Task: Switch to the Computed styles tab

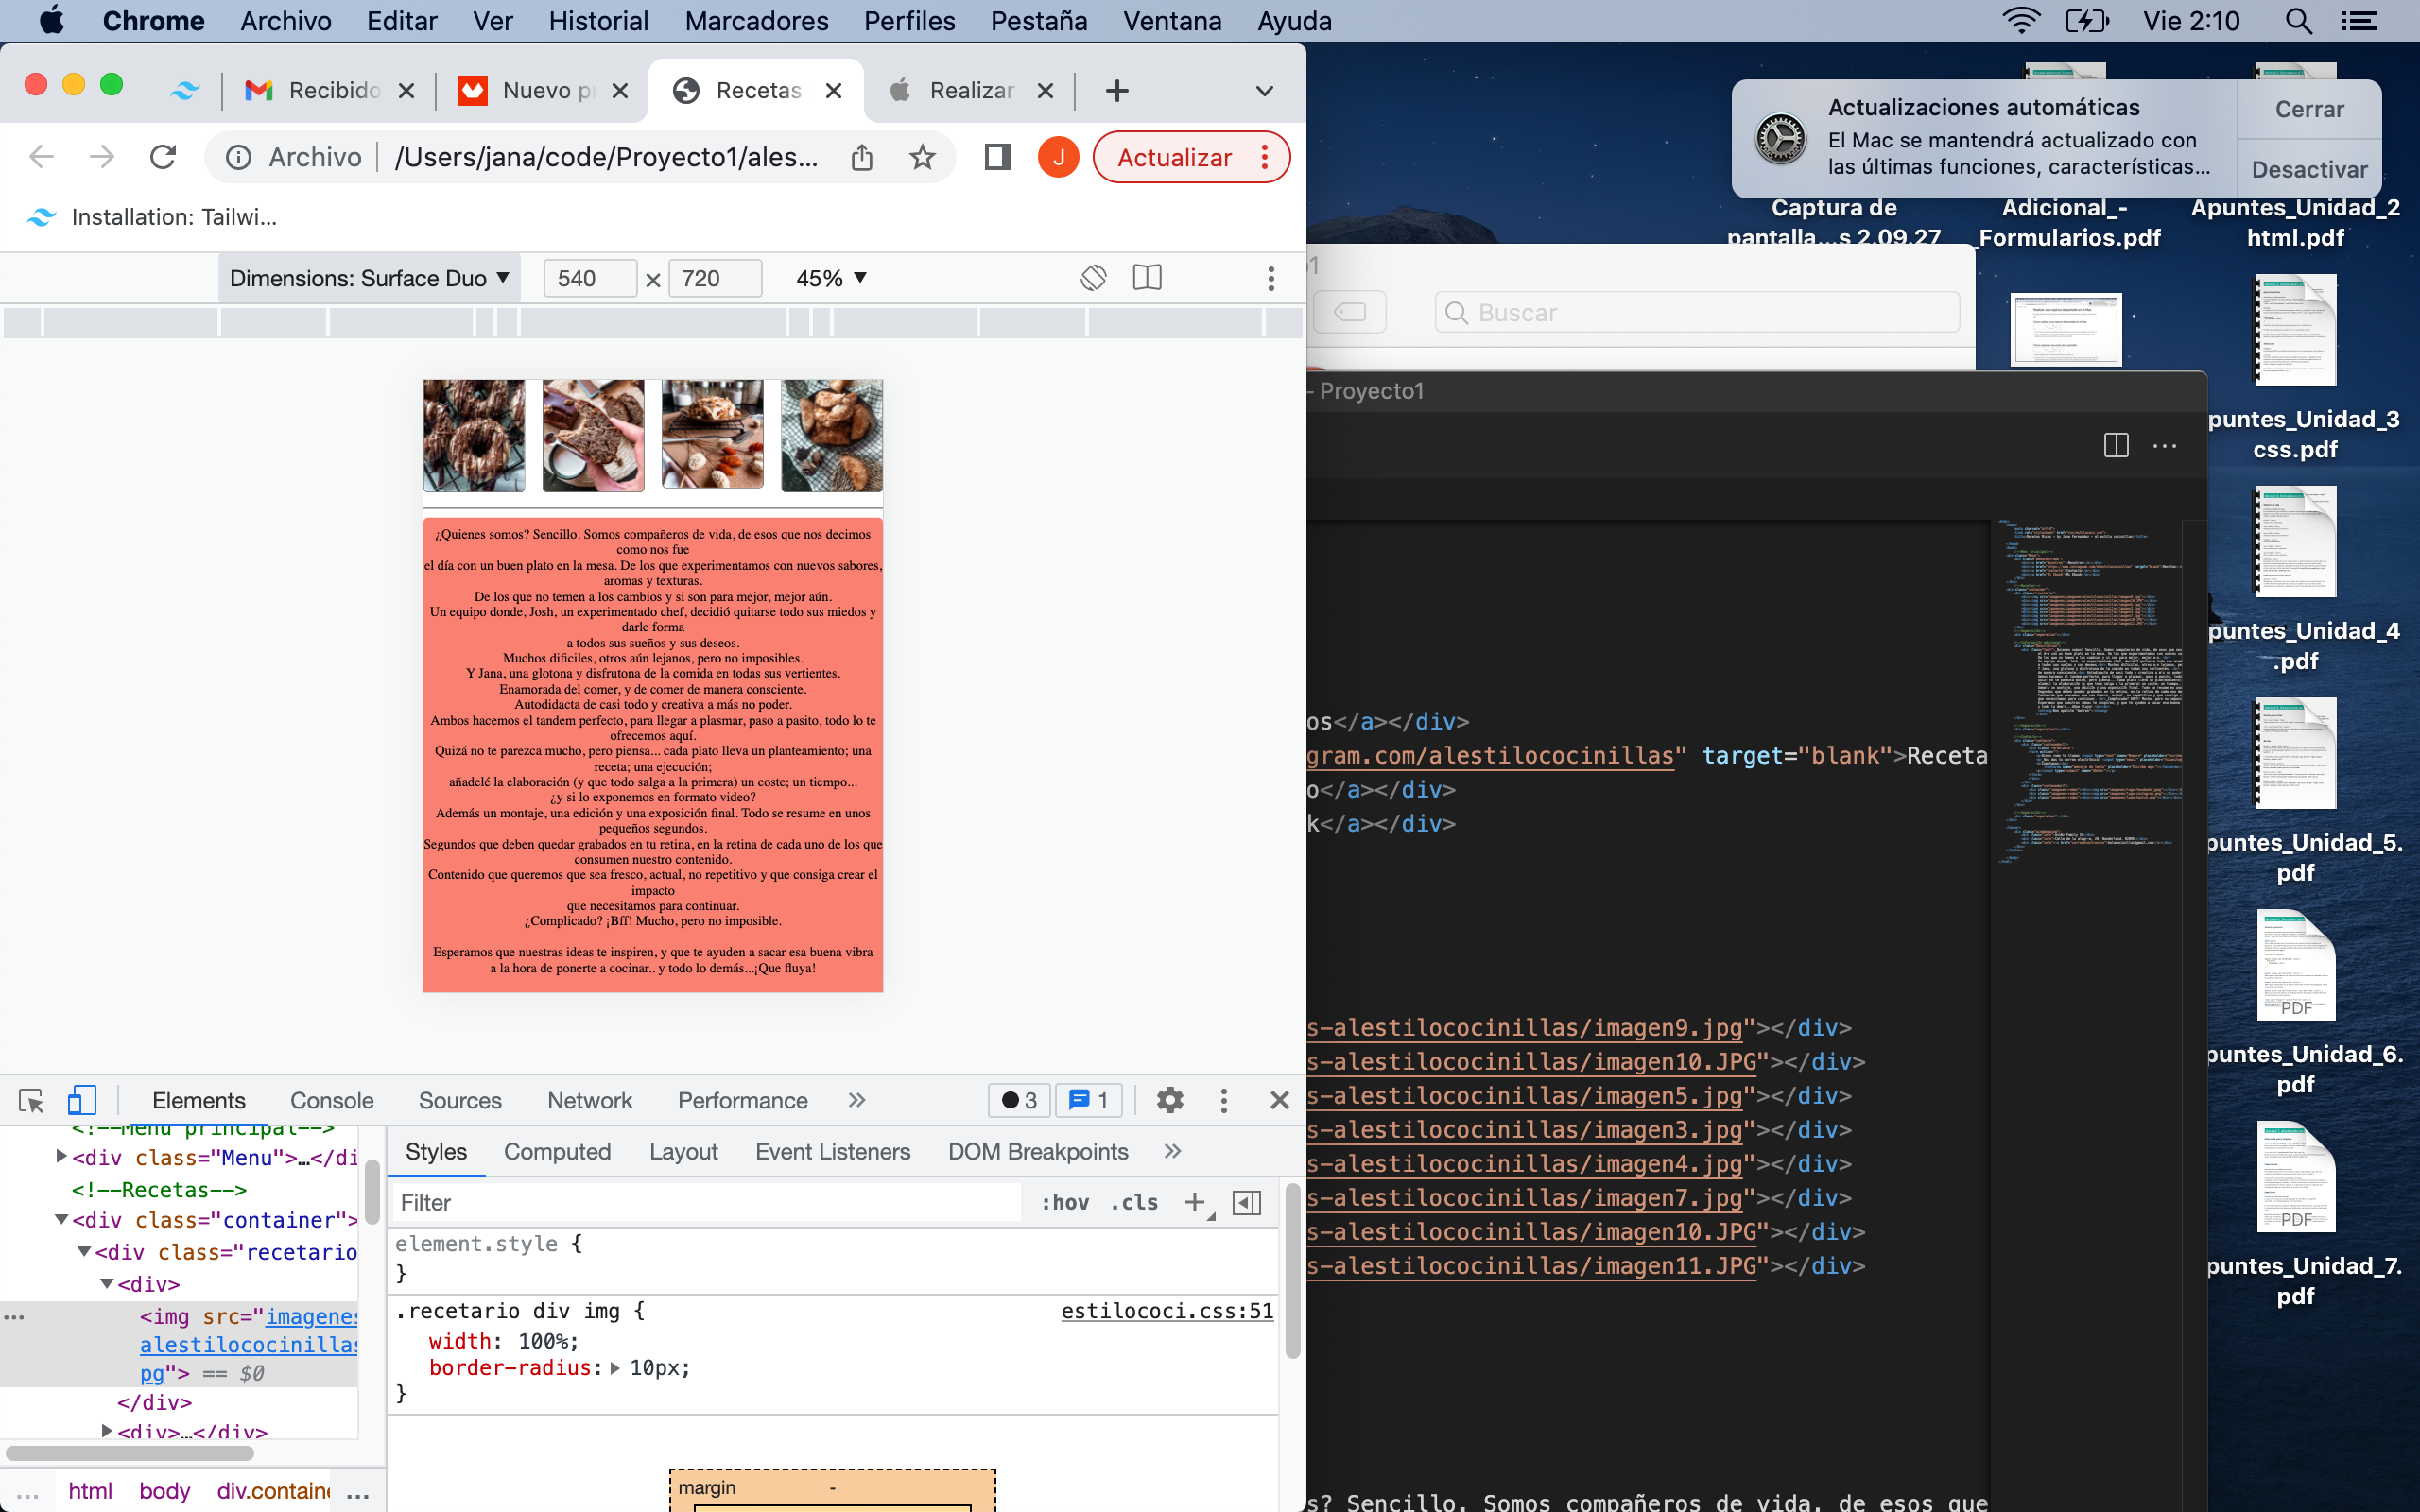Action: 557,1151
